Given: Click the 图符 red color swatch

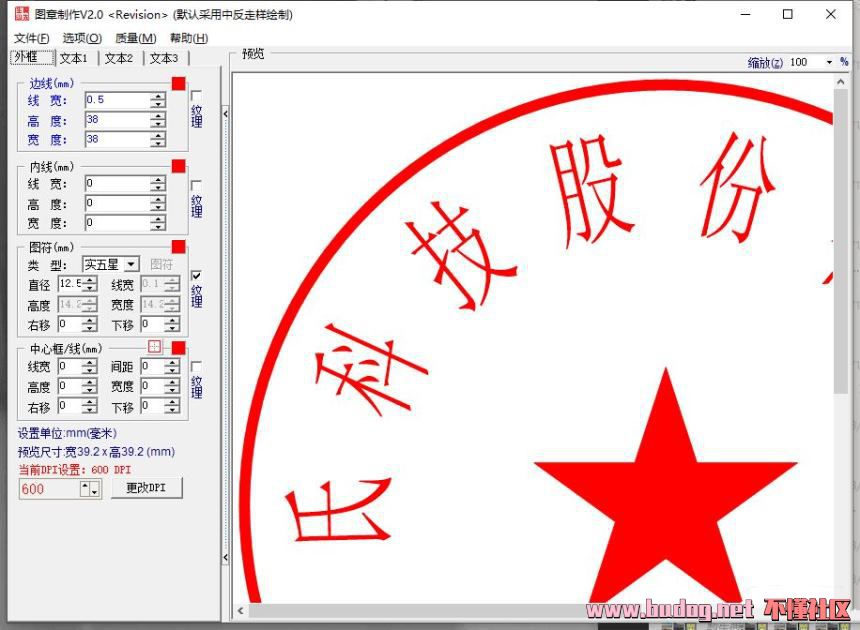Looking at the screenshot, I should pos(178,247).
